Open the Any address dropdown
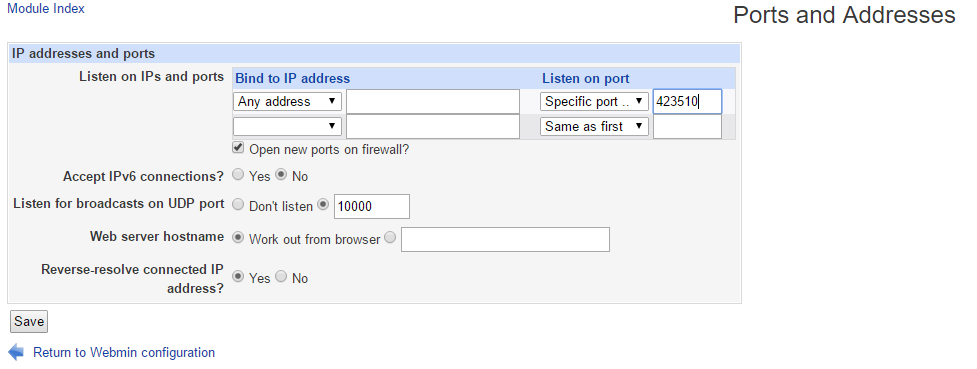Image resolution: width=977 pixels, height=369 pixels. coord(287,102)
